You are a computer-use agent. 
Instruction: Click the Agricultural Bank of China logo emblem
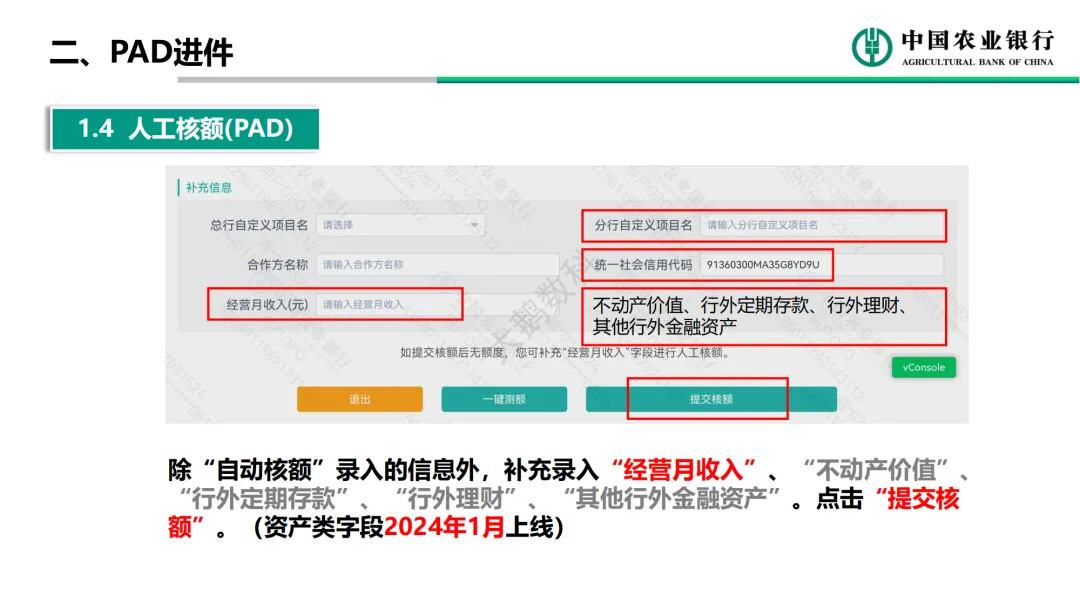[x=871, y=47]
